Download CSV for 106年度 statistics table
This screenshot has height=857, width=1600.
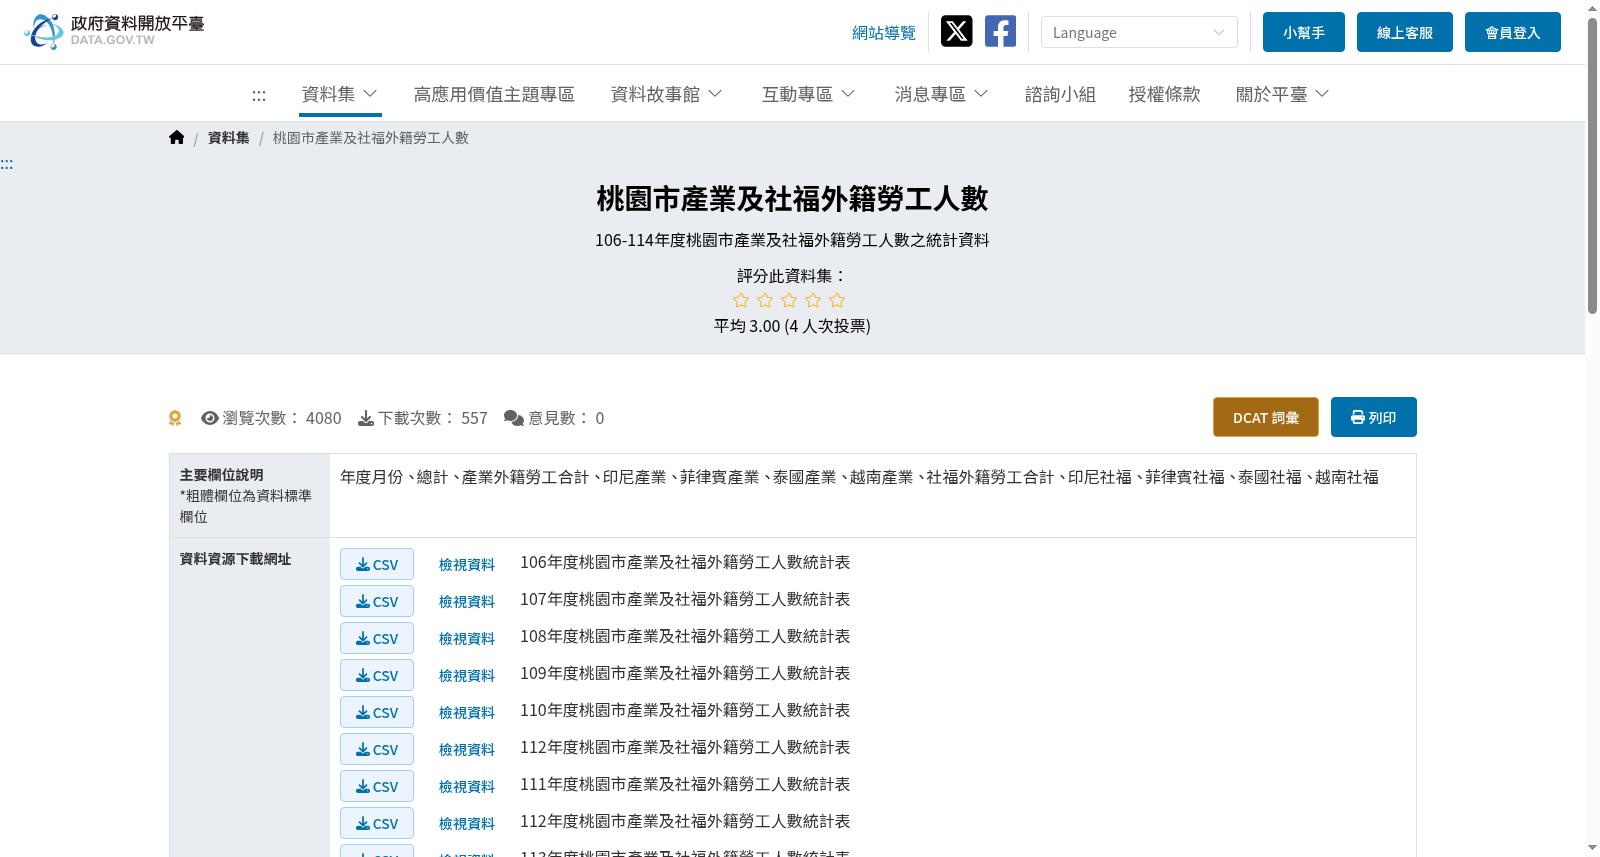coord(377,564)
